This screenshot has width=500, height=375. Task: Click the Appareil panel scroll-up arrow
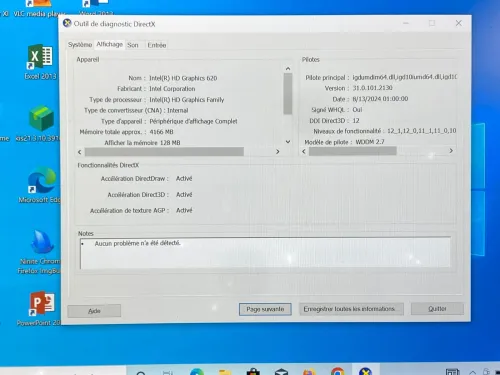tap(288, 69)
